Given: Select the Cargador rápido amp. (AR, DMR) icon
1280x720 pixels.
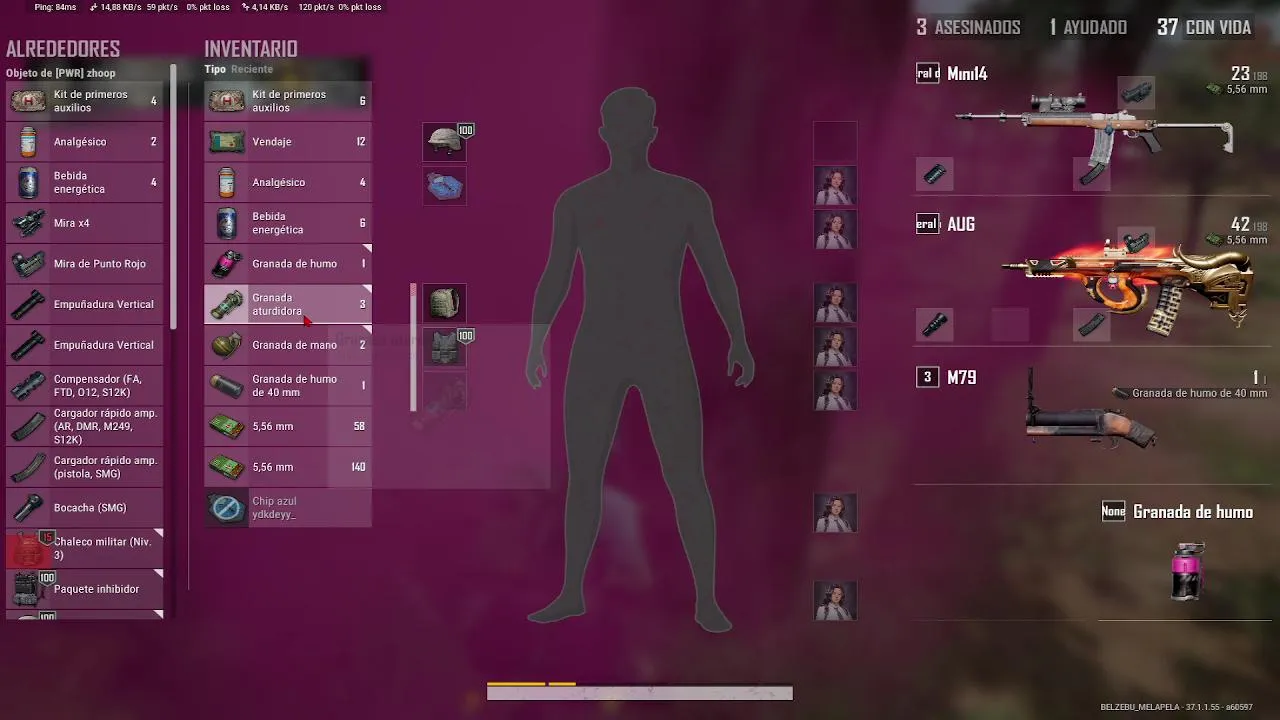Looking at the screenshot, I should (x=28, y=427).
